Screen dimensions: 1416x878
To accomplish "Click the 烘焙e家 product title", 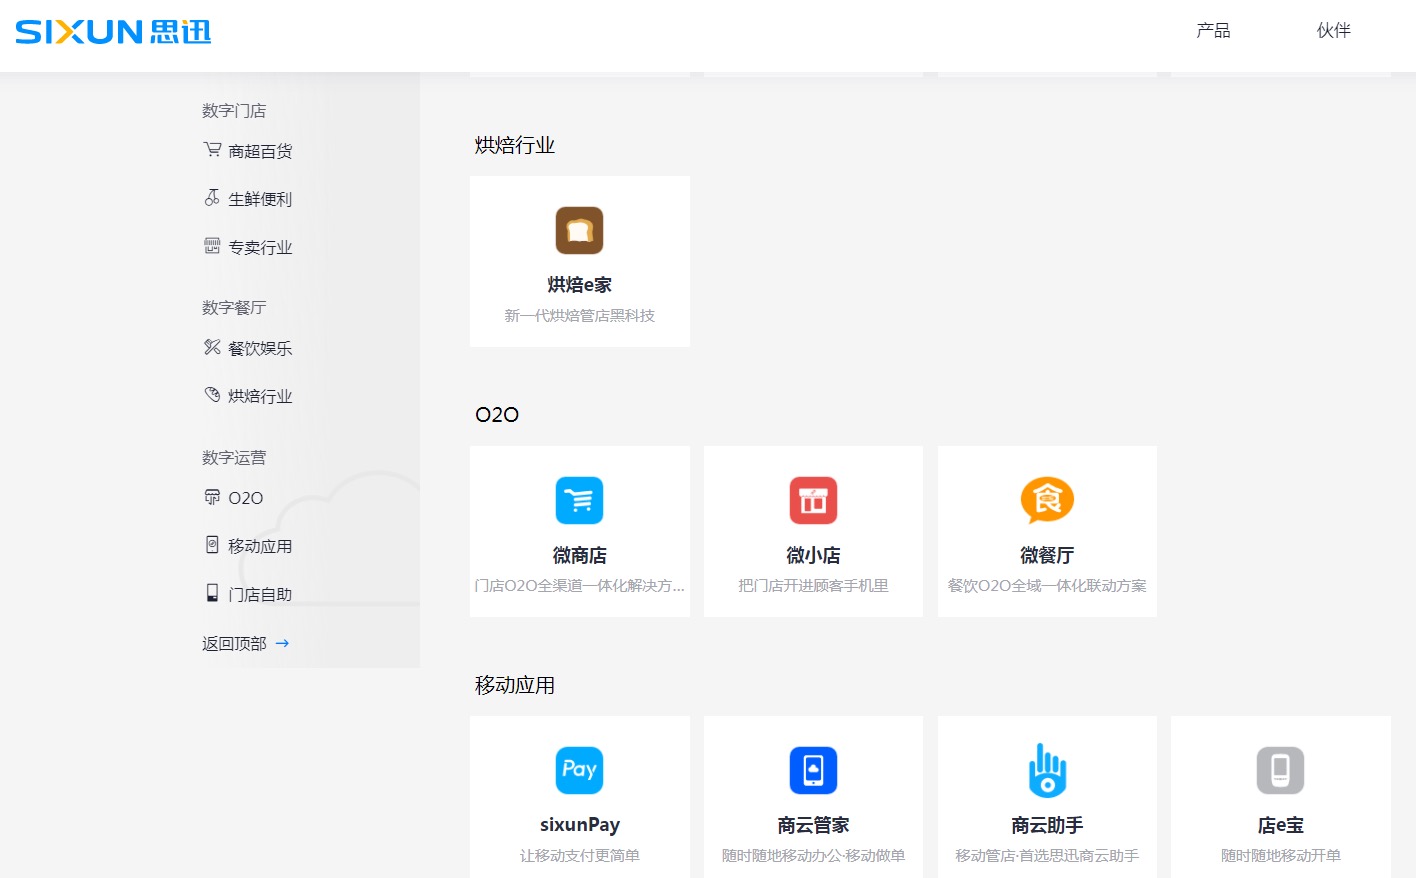I will 580,285.
